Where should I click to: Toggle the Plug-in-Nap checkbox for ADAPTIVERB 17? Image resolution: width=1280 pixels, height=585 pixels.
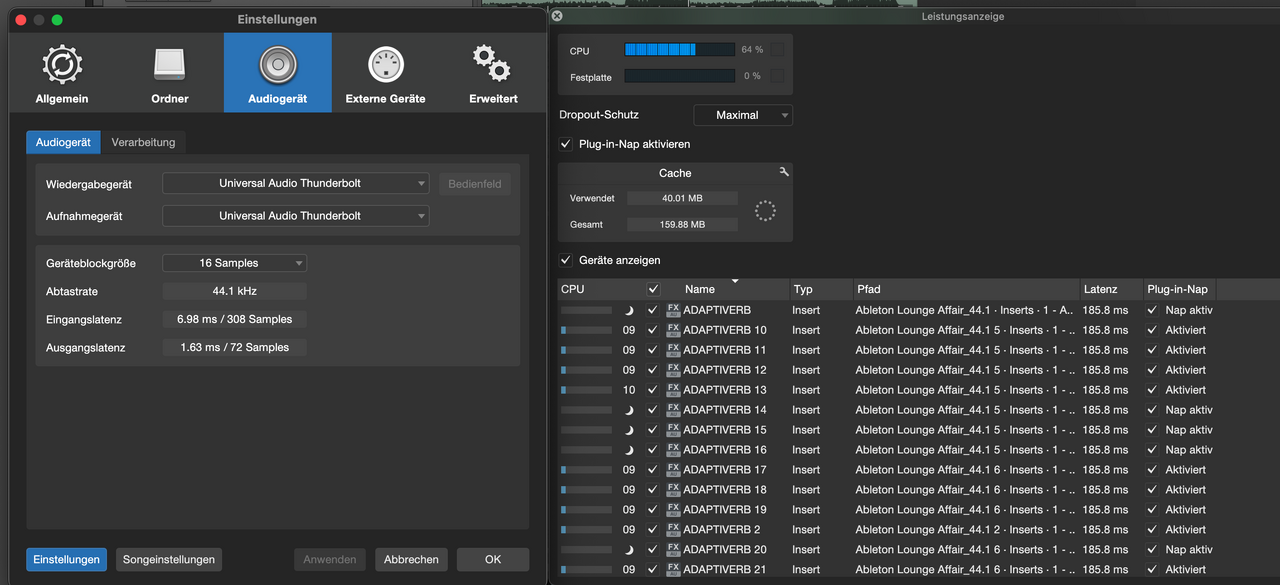pyautogui.click(x=1152, y=470)
